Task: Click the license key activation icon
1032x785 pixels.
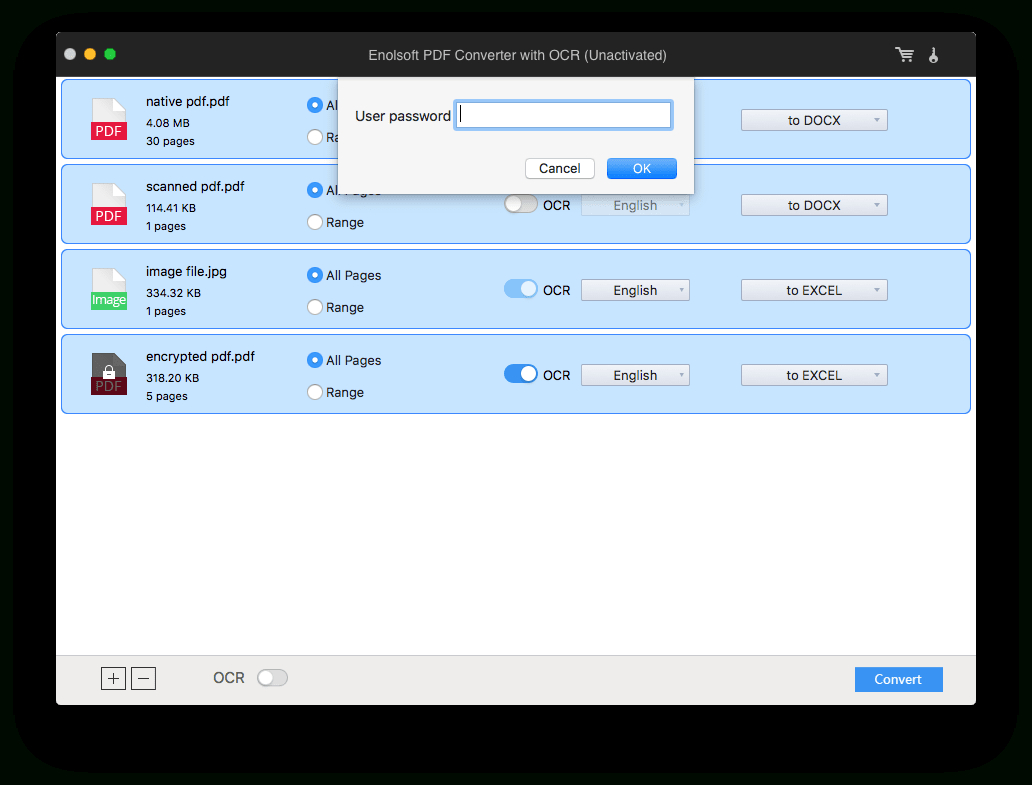Action: click(x=933, y=54)
